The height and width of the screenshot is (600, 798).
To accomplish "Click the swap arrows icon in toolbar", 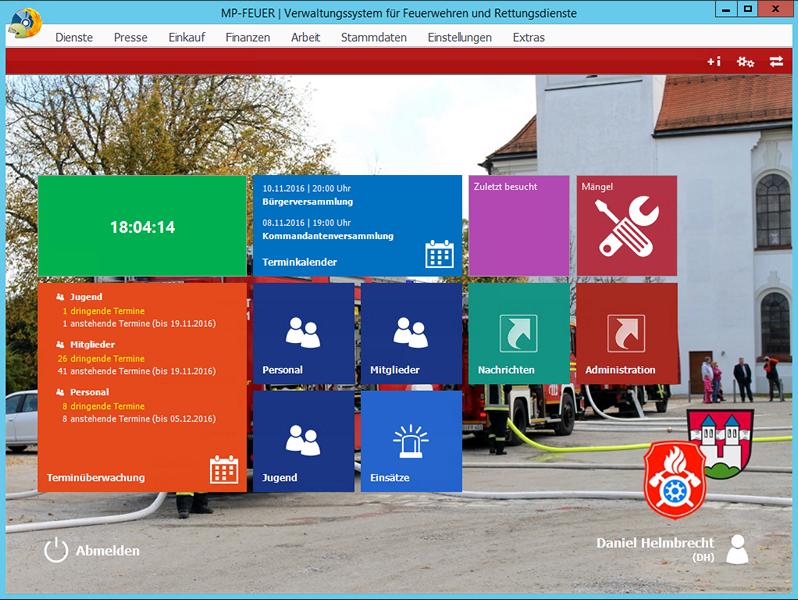I will (x=776, y=62).
